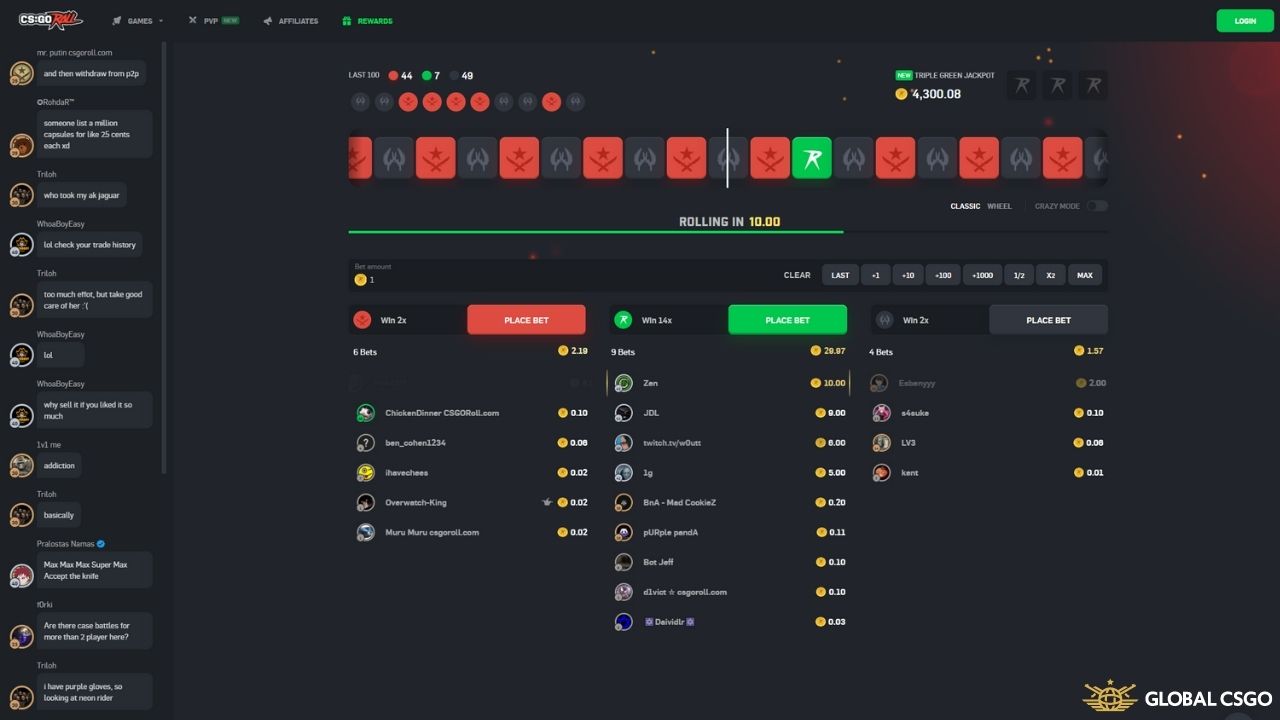Click the green Win 14x icon
Screen dimensions: 1280x720
(623, 320)
